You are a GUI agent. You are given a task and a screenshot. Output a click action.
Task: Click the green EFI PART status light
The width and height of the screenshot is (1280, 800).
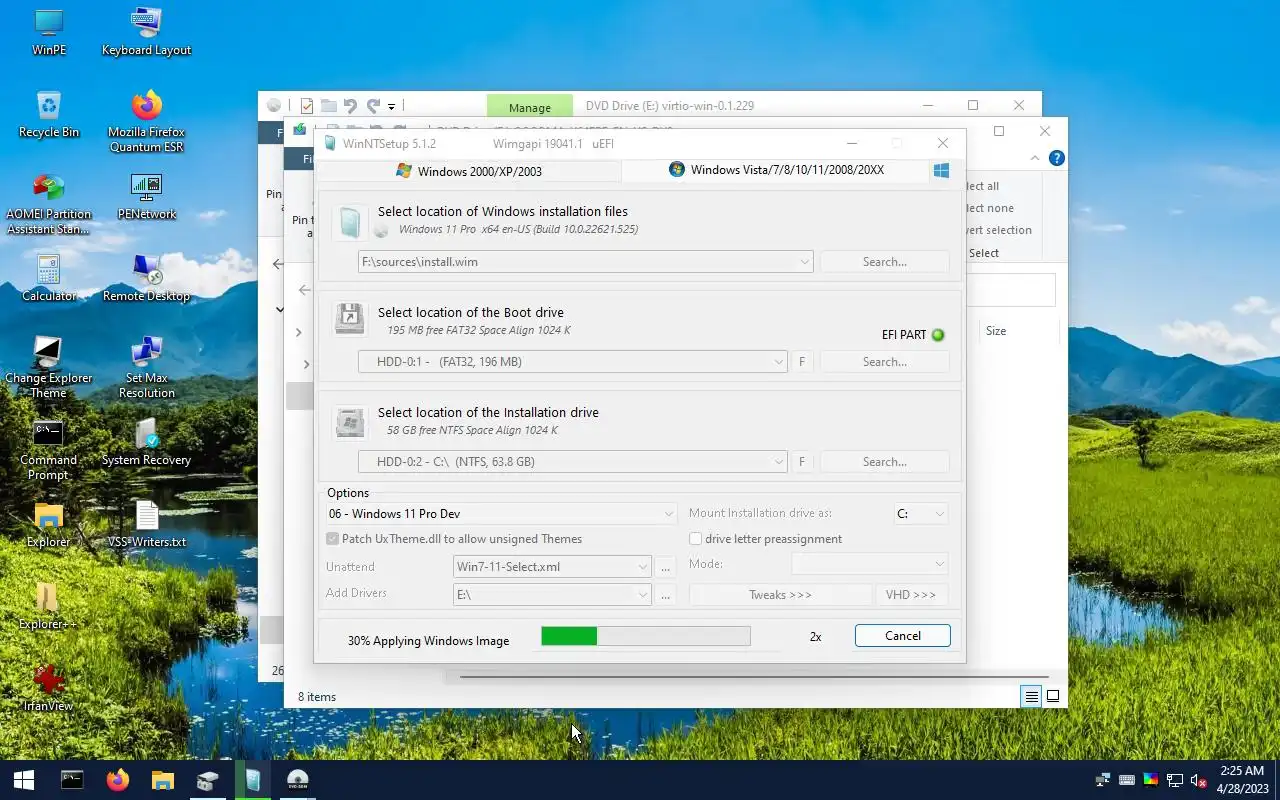pyautogui.click(x=938, y=335)
